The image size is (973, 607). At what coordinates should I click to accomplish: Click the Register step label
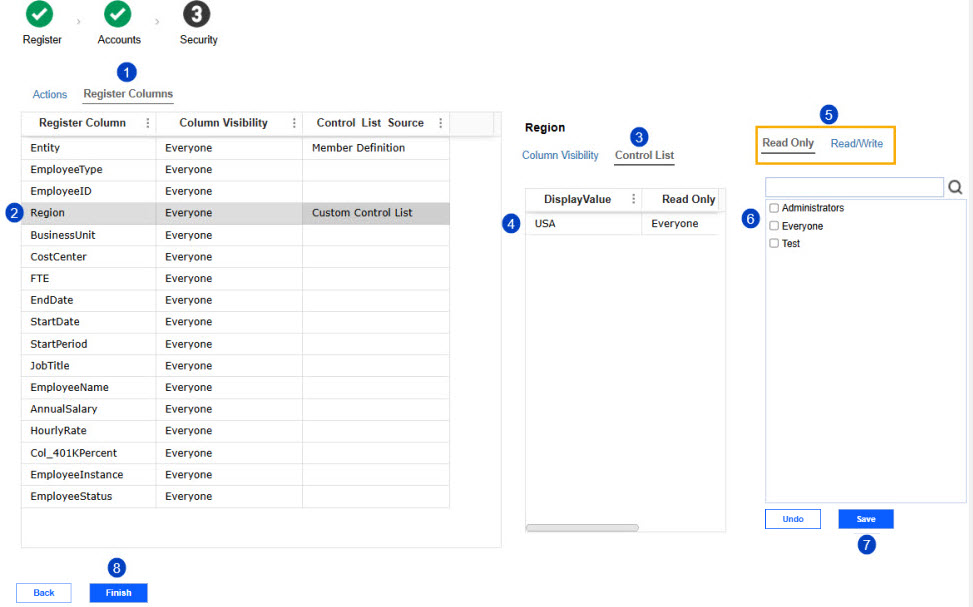click(42, 40)
